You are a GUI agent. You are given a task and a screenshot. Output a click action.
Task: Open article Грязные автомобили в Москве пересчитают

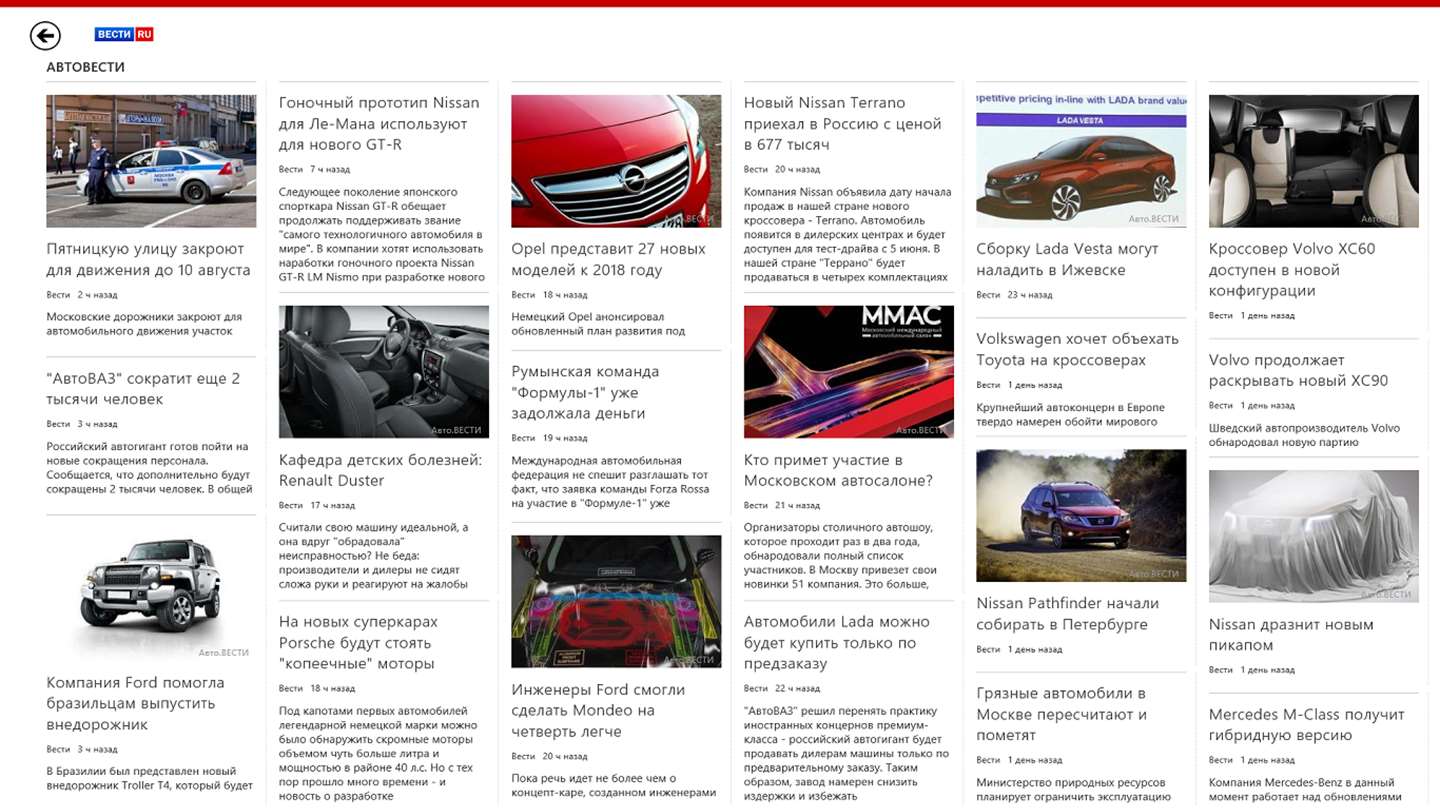coord(1061,714)
